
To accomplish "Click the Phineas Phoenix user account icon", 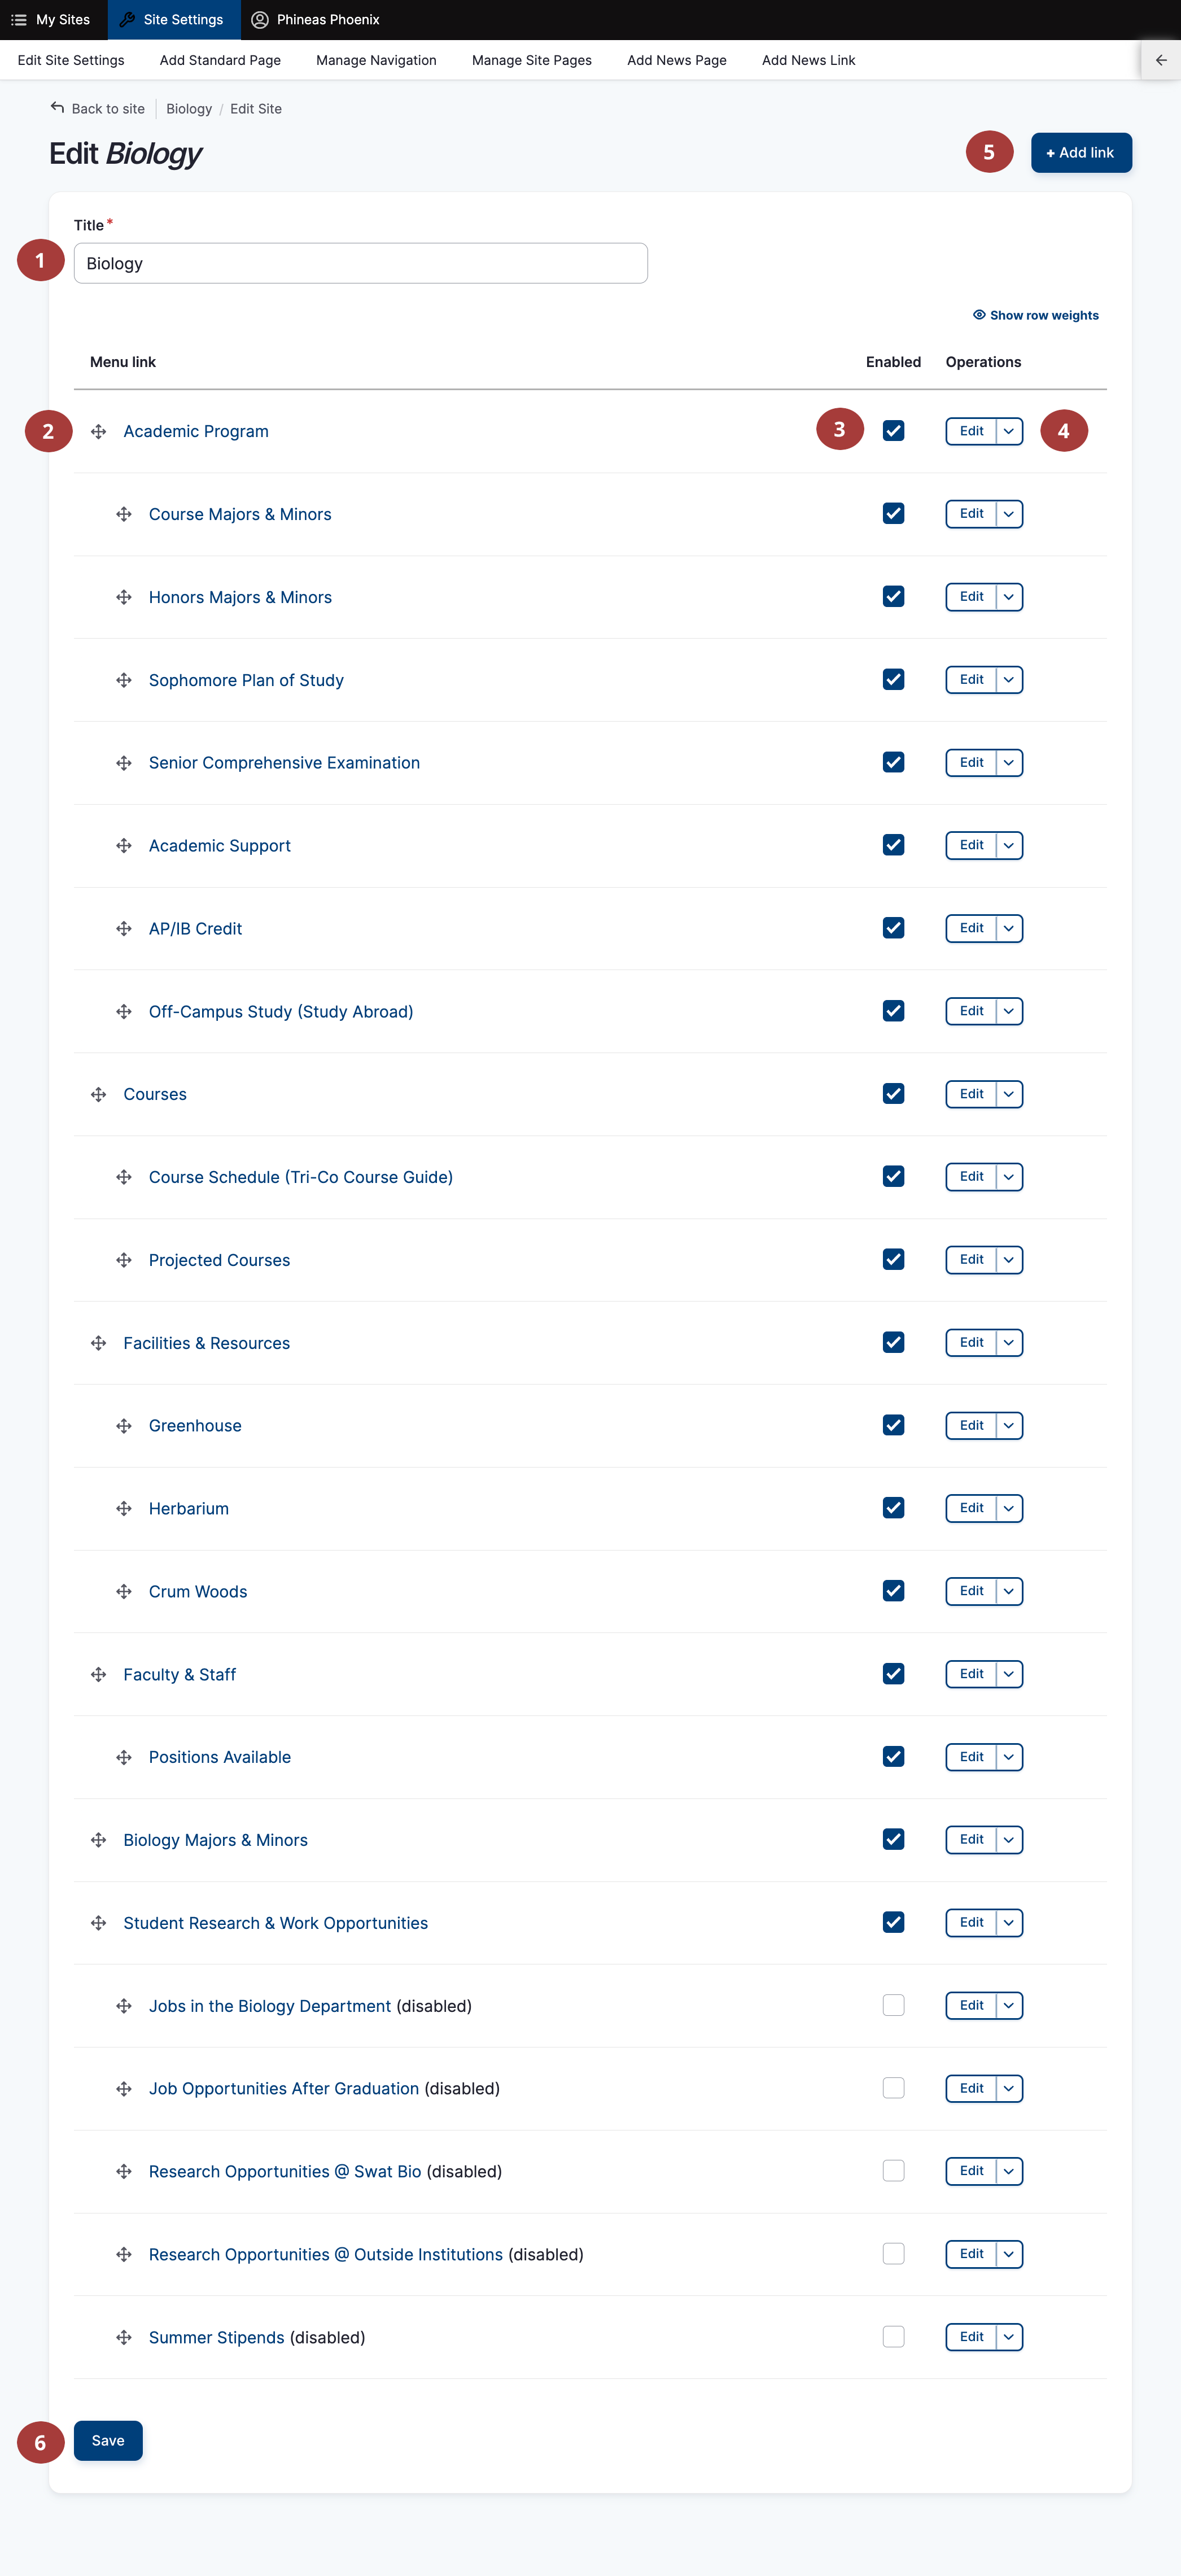I will coord(260,20).
